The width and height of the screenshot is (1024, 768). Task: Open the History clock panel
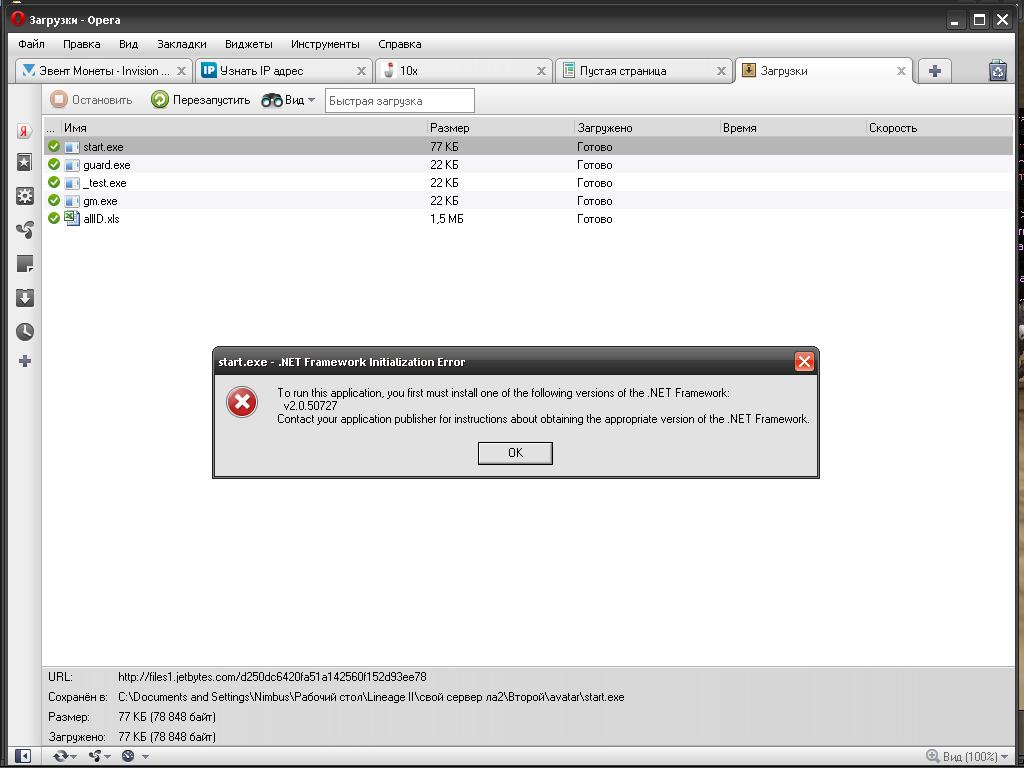[x=24, y=332]
